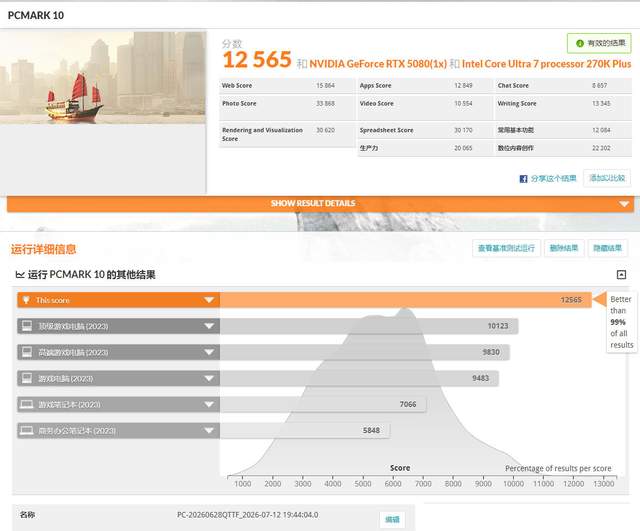The width and height of the screenshot is (640, 531).
Task: Open the SHOW RESULT DETAILS label
Action: click(x=313, y=203)
